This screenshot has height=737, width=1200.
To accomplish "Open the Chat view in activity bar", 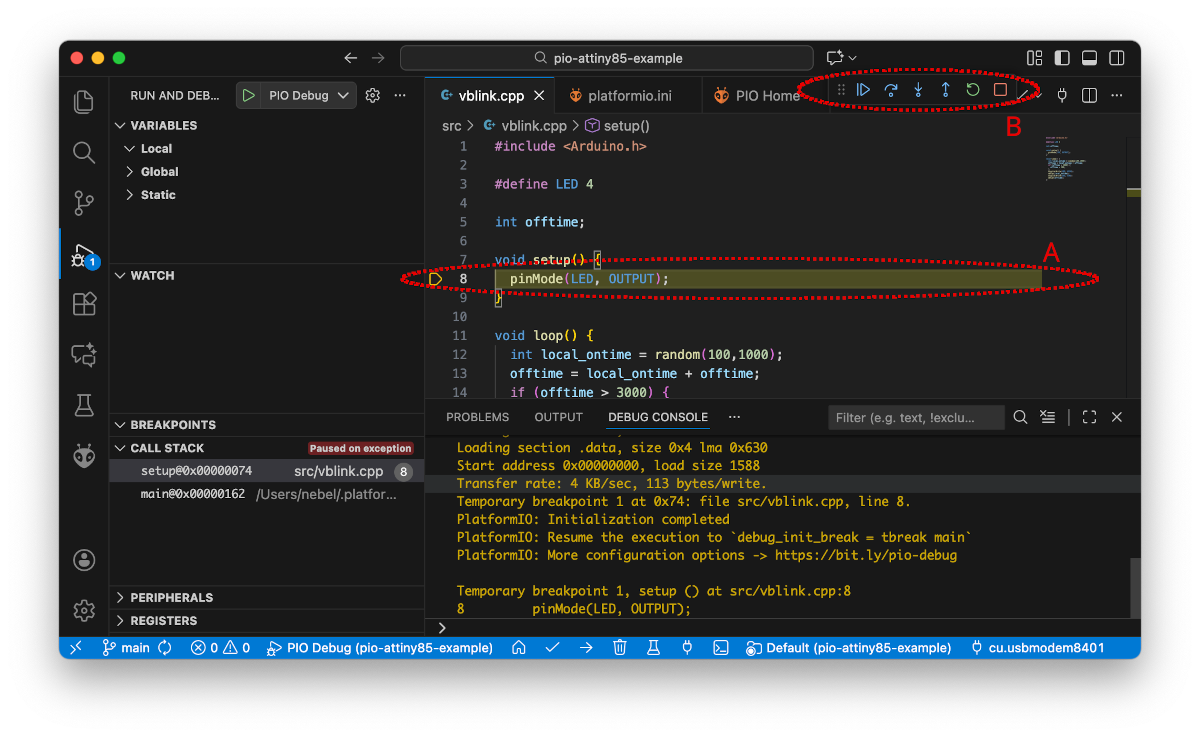I will pyautogui.click(x=84, y=355).
